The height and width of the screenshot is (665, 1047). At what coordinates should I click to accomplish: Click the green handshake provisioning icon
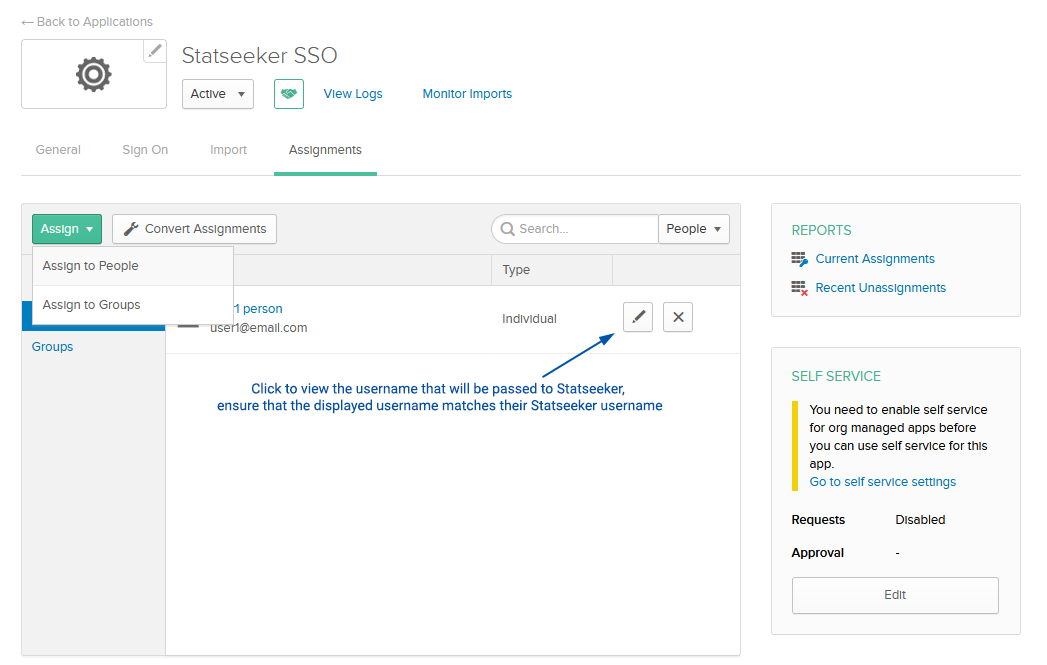[288, 94]
